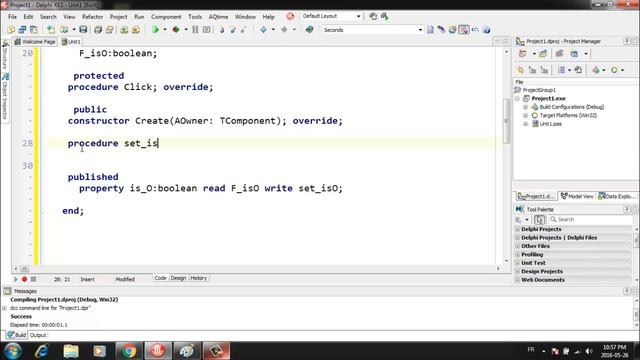
Task: Select Unit1.pas in the project tree
Action: [x=551, y=124]
